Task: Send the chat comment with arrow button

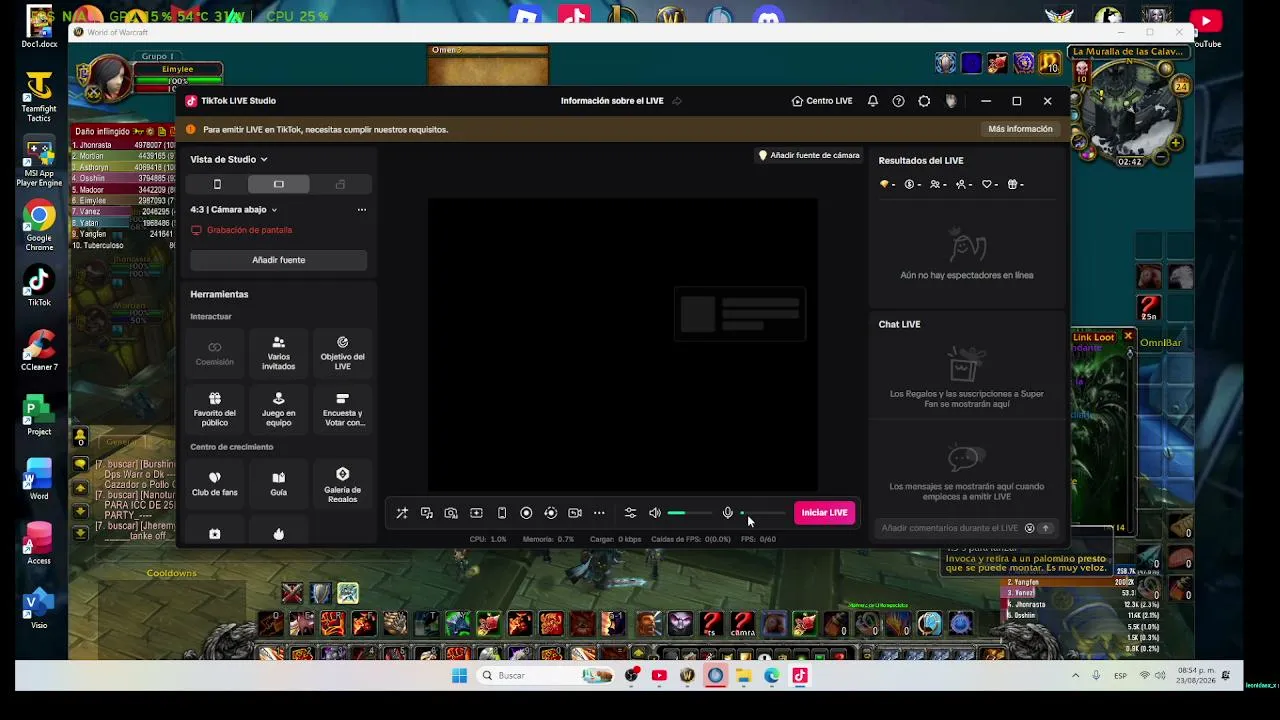Action: point(1045,528)
